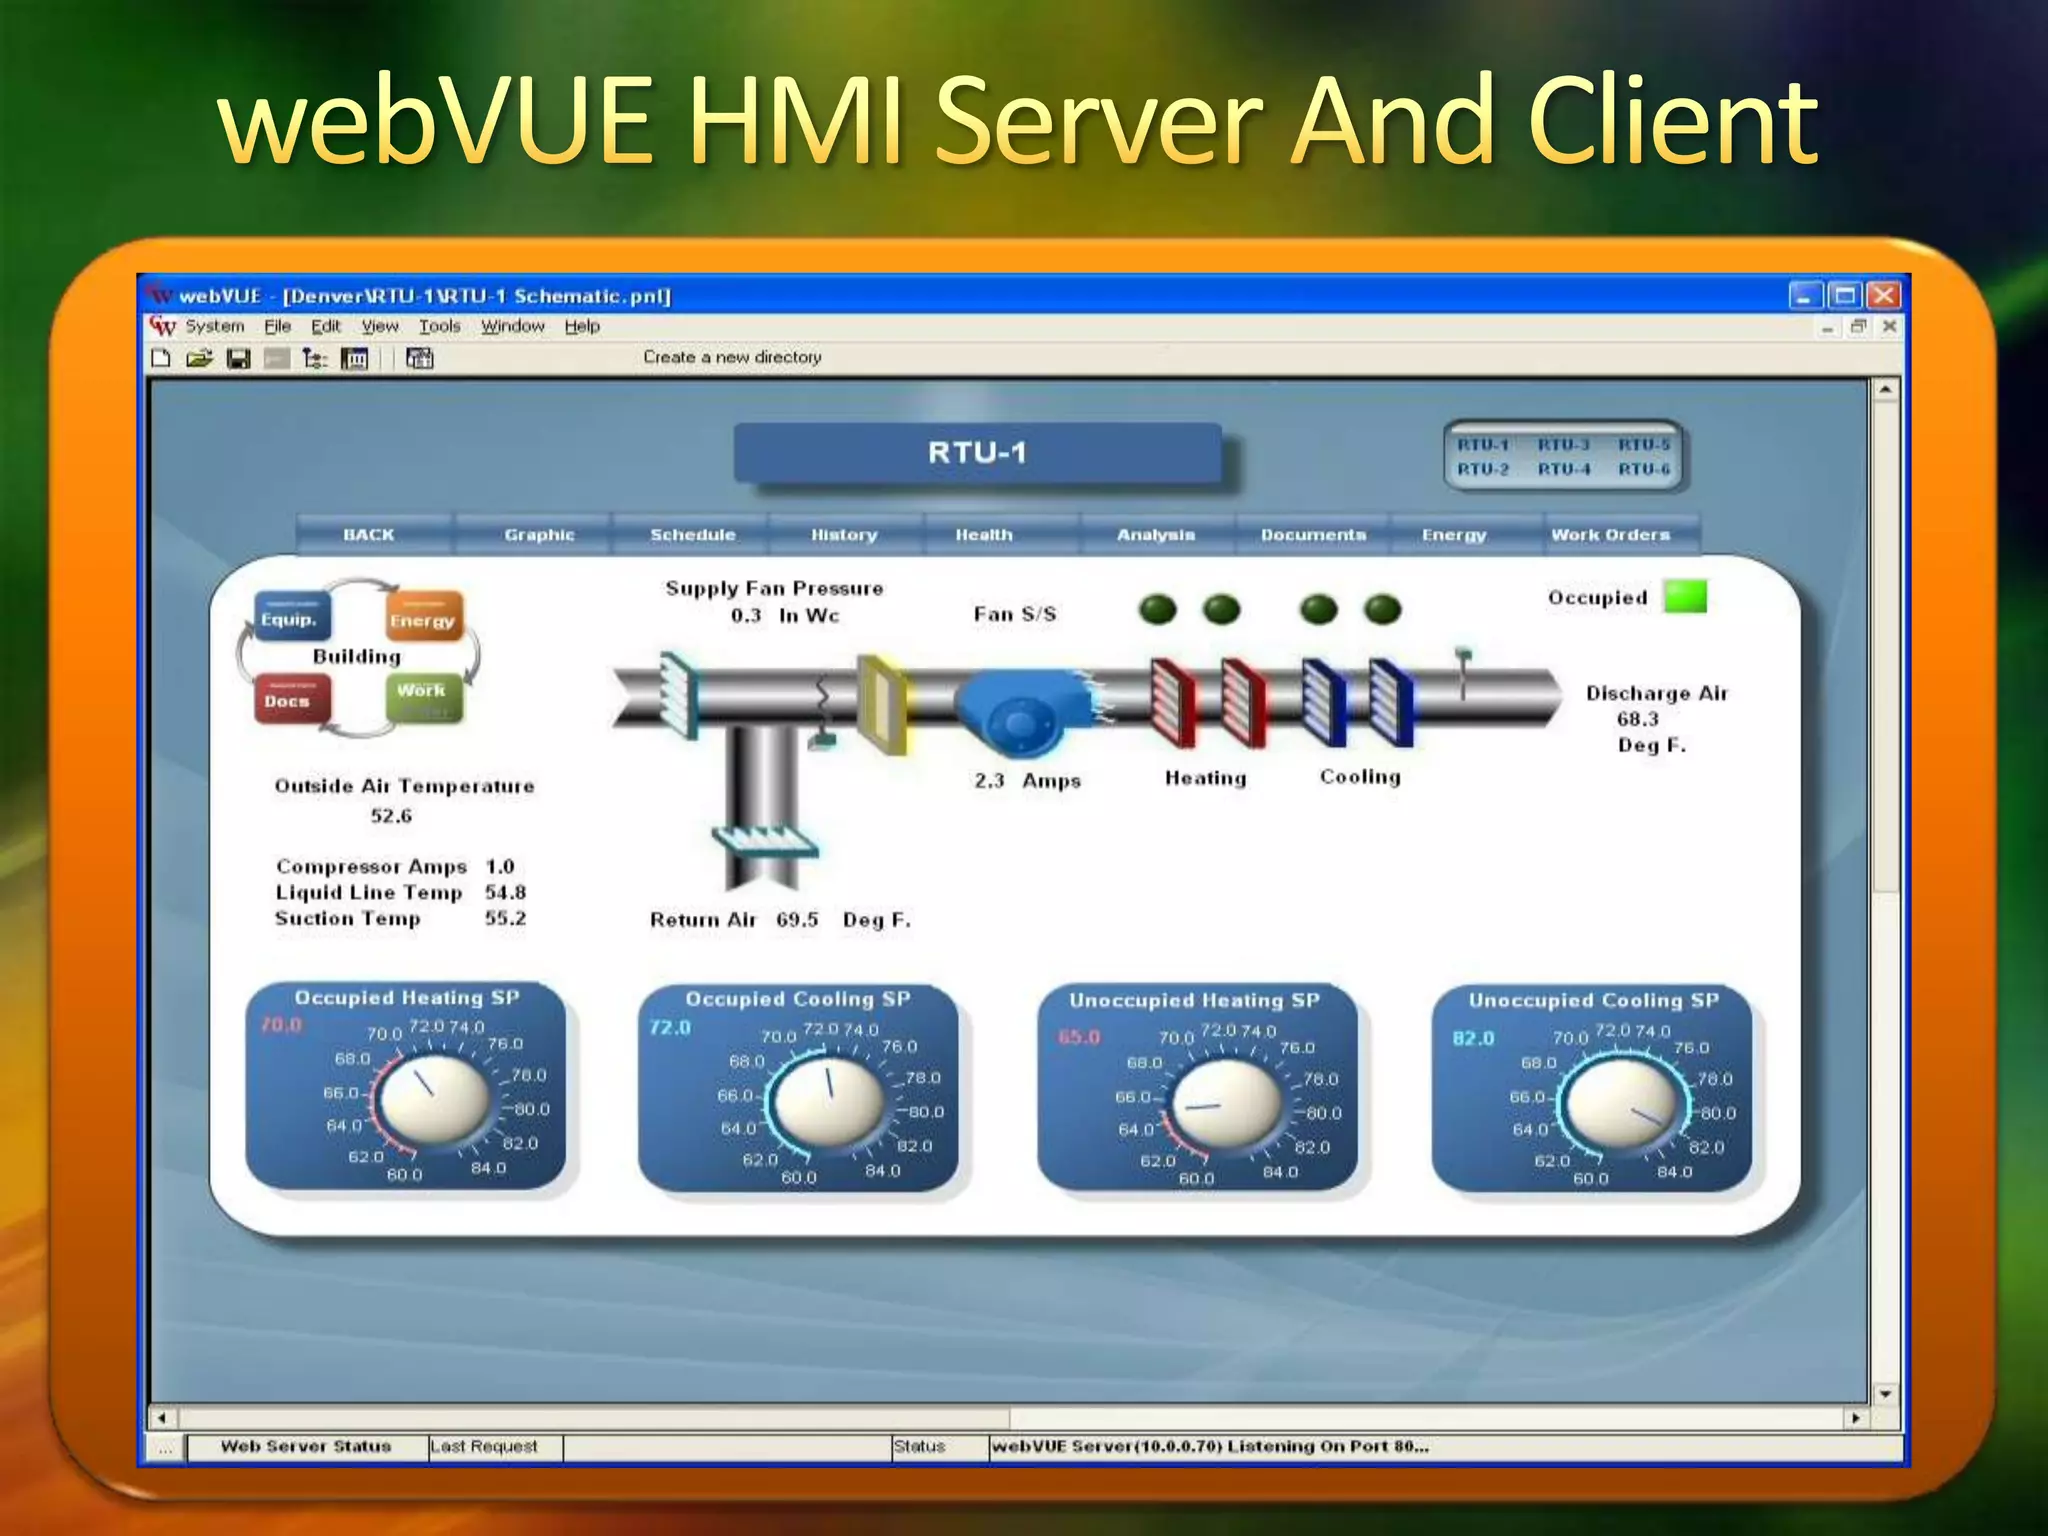Open the orange Energy building icon
Screen dimensions: 2048x1536
[x=423, y=617]
